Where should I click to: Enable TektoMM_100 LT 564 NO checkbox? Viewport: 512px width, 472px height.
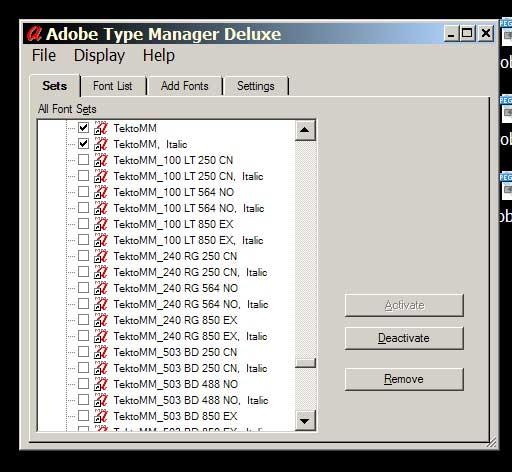tap(83, 191)
